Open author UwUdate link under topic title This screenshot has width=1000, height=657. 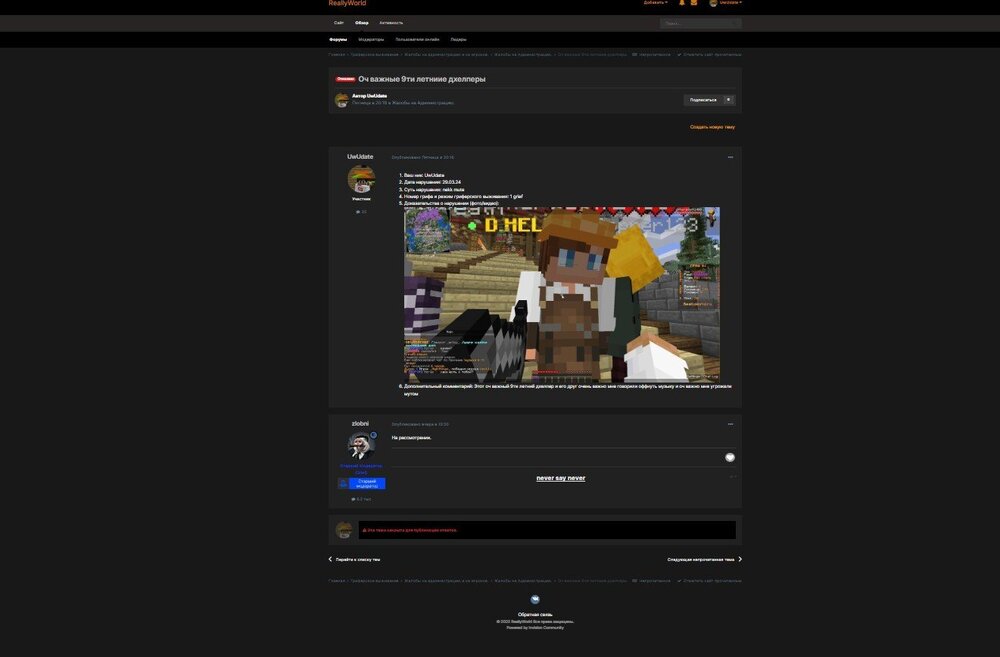click(x=377, y=96)
